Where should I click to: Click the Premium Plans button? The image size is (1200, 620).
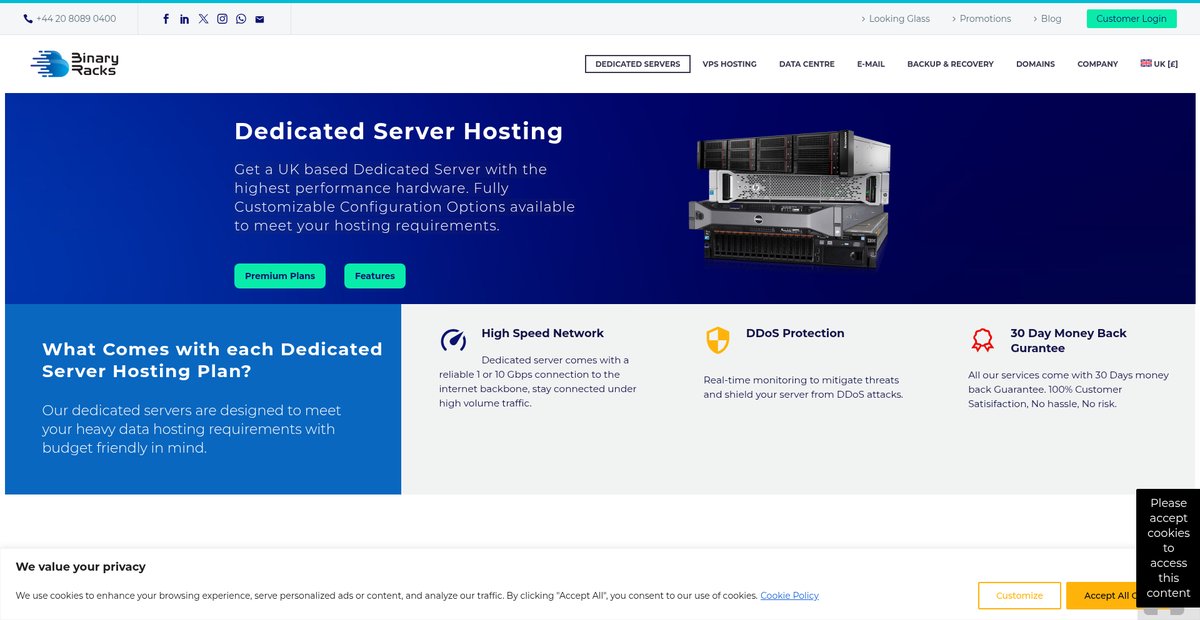point(280,276)
